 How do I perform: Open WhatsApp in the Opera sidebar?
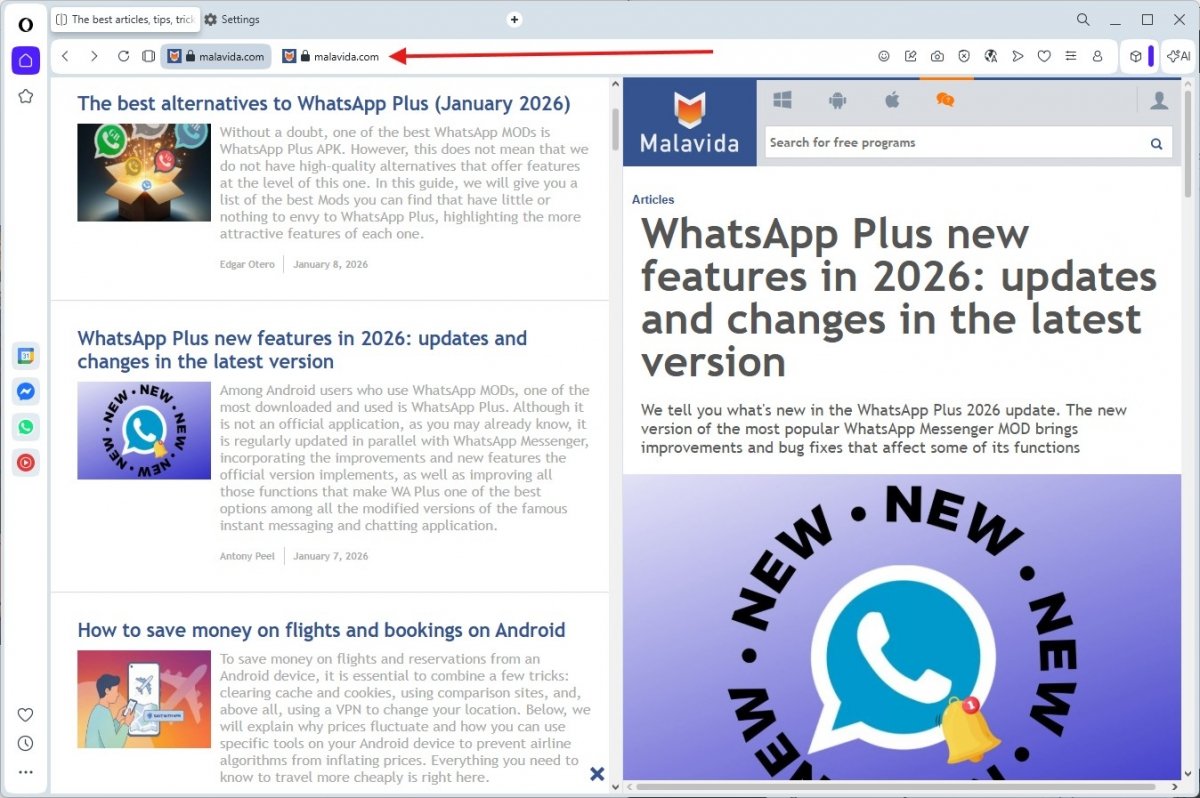(26, 427)
